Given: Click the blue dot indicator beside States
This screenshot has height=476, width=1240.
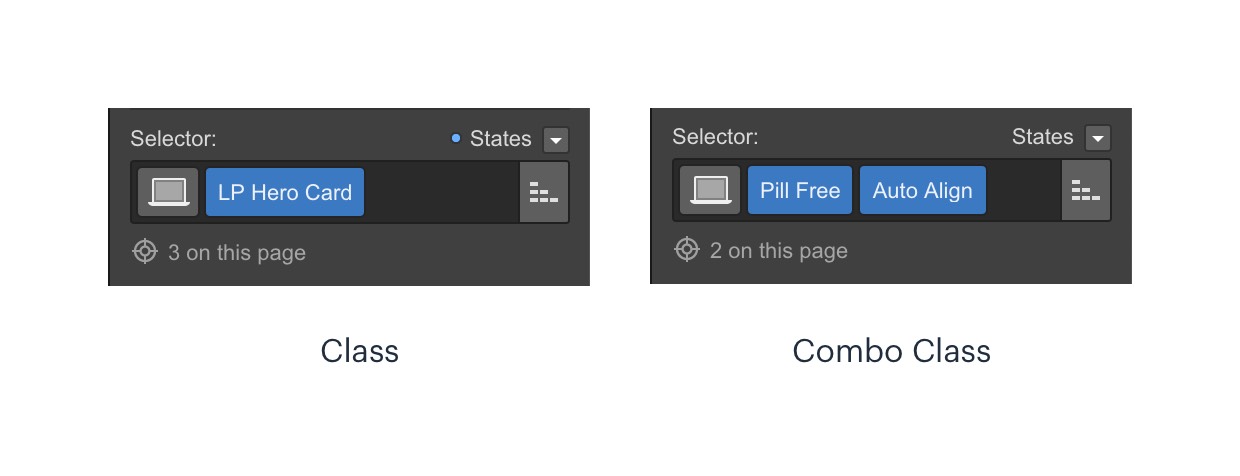Looking at the screenshot, I should click(456, 138).
